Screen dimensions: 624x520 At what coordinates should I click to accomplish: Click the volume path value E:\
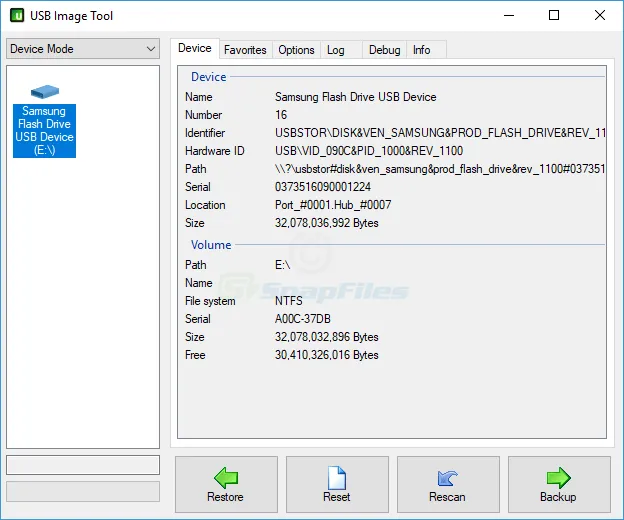click(282, 265)
